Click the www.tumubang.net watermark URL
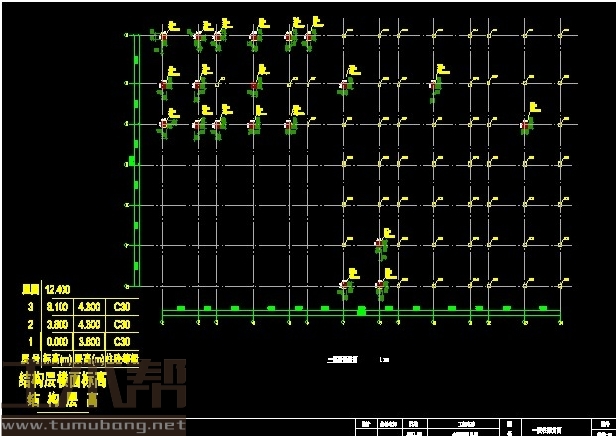 [94, 425]
